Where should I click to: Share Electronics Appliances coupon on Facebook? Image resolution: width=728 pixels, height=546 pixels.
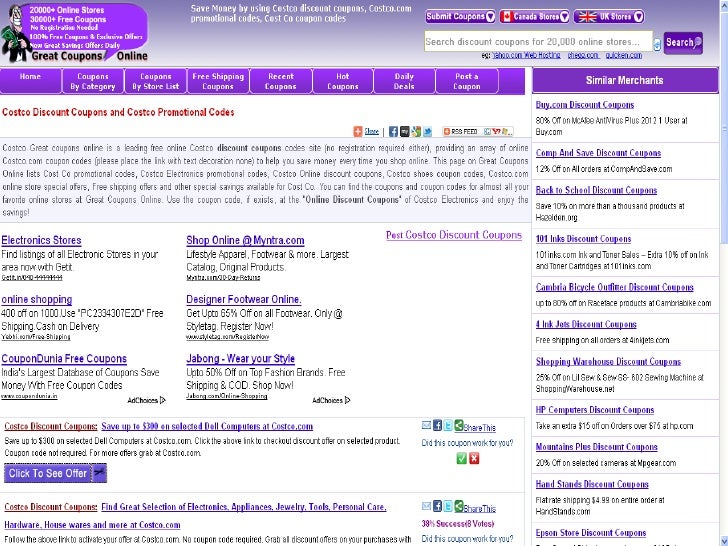pyautogui.click(x=437, y=506)
